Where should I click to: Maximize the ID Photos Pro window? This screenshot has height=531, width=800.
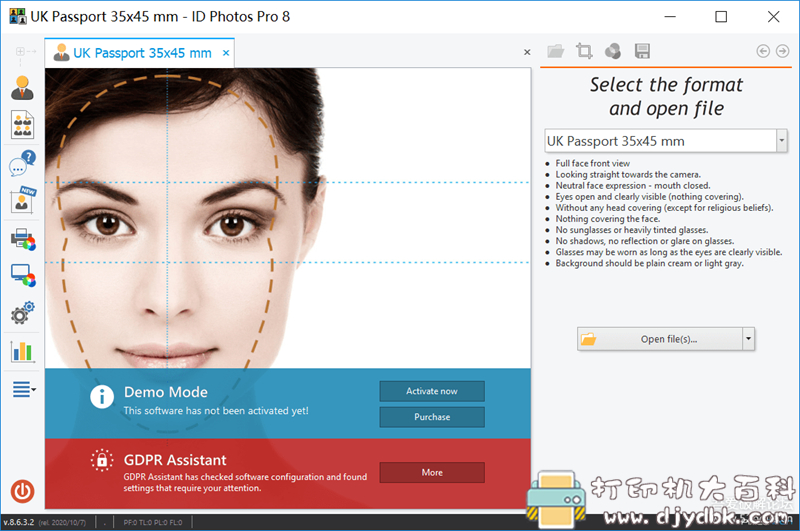(721, 17)
